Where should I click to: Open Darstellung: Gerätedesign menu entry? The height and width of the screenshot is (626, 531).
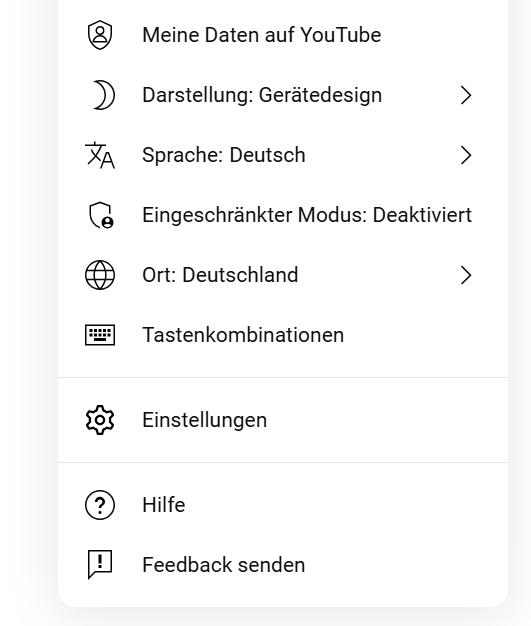pyautogui.click(x=283, y=95)
